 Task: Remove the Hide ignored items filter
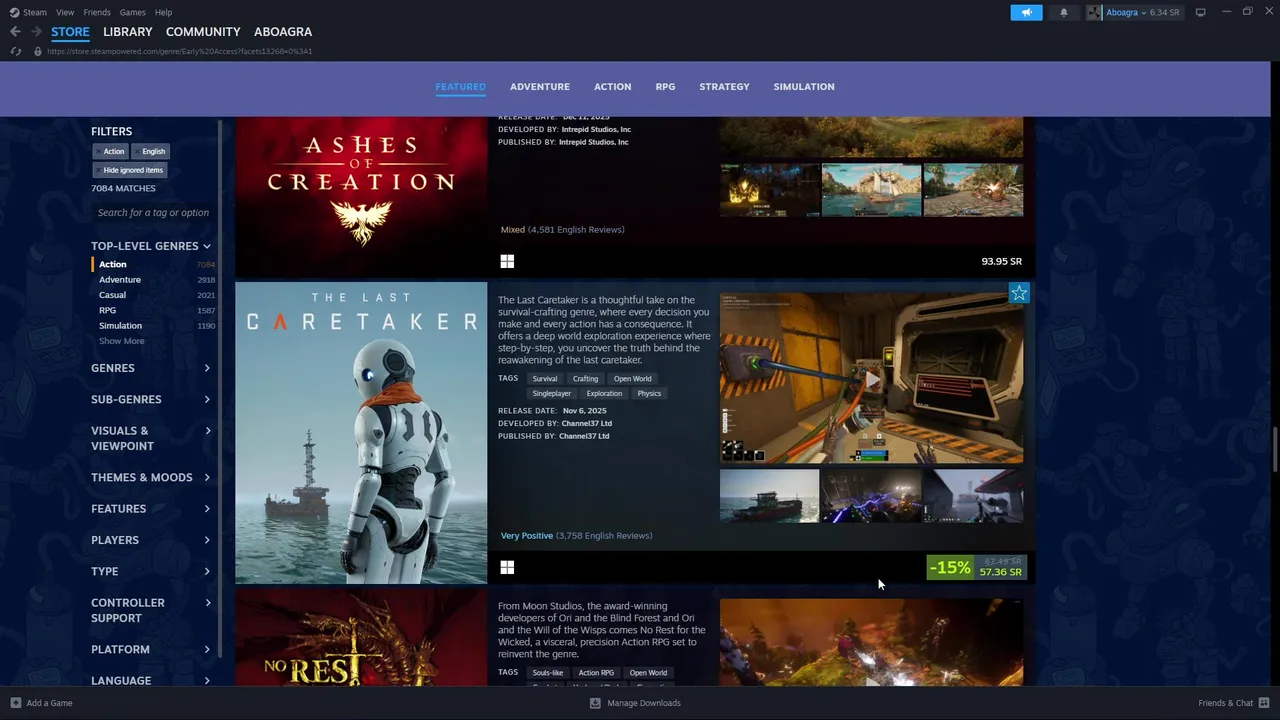(x=130, y=170)
